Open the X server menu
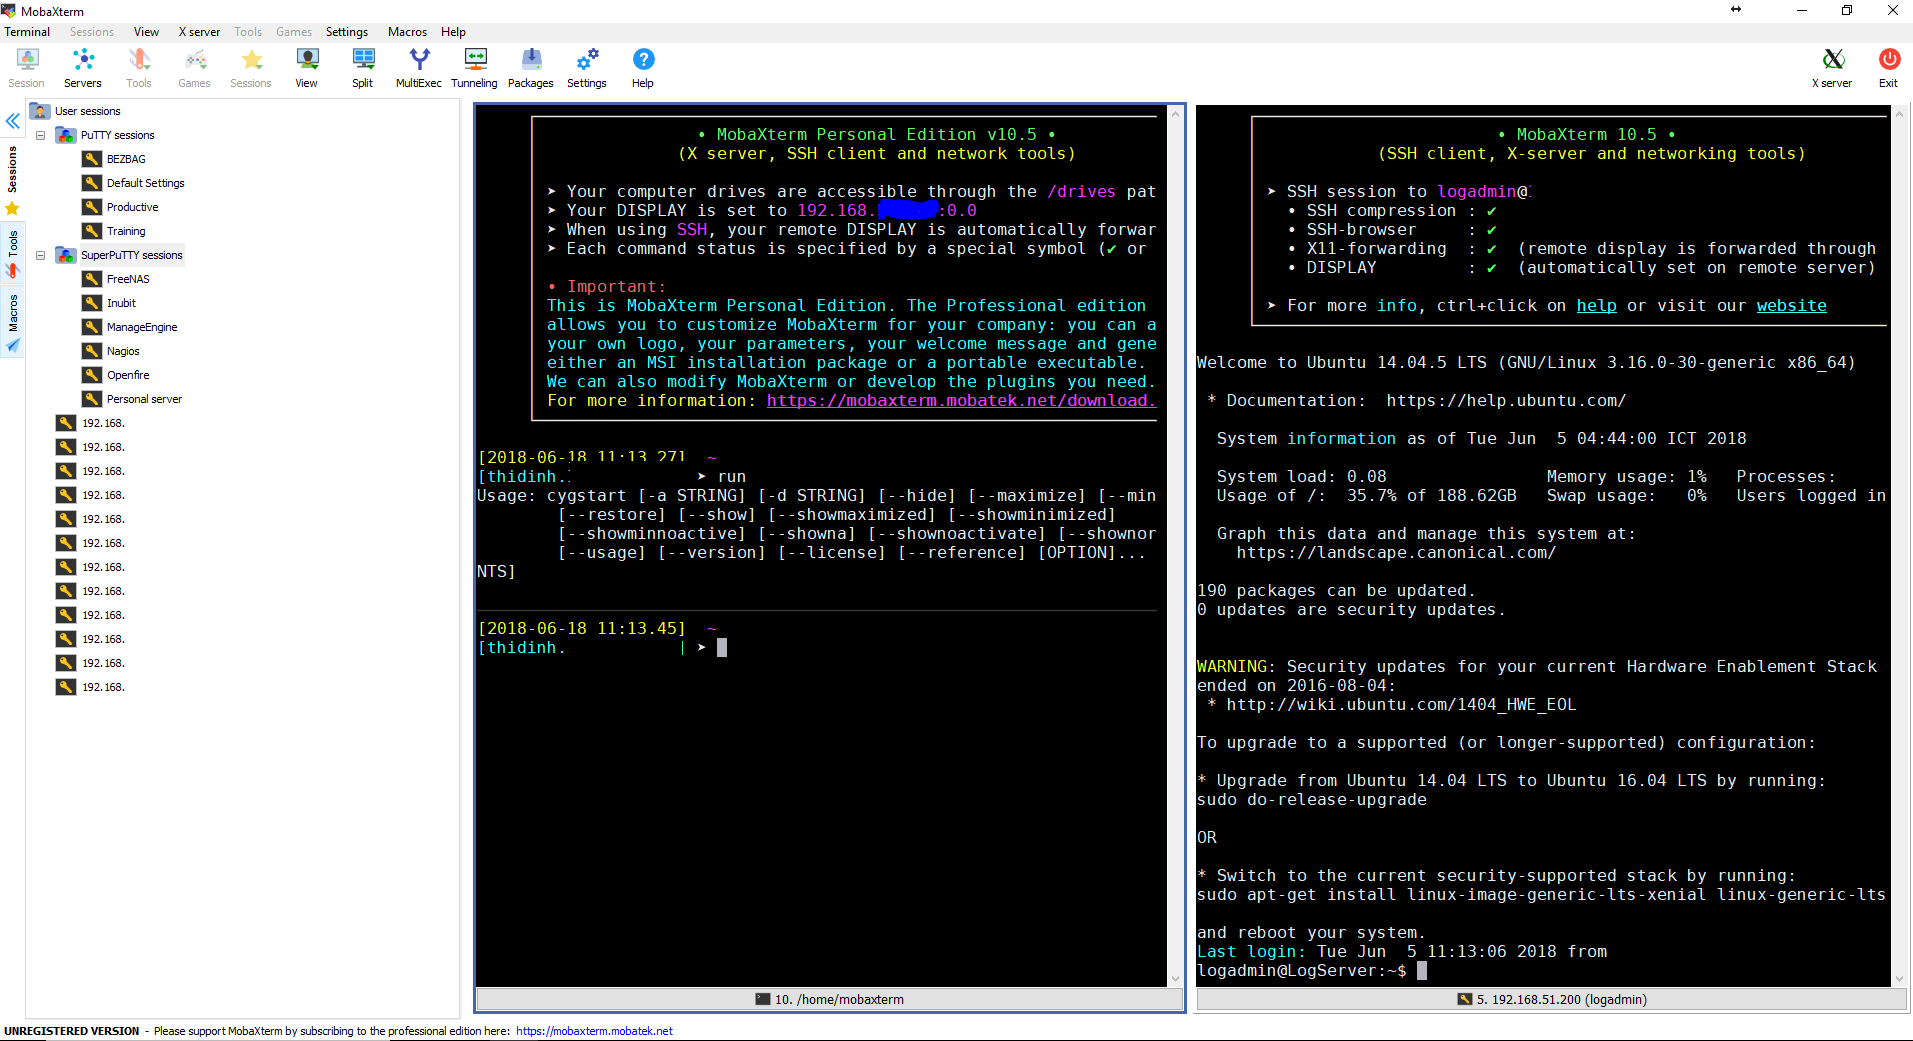 pos(199,32)
